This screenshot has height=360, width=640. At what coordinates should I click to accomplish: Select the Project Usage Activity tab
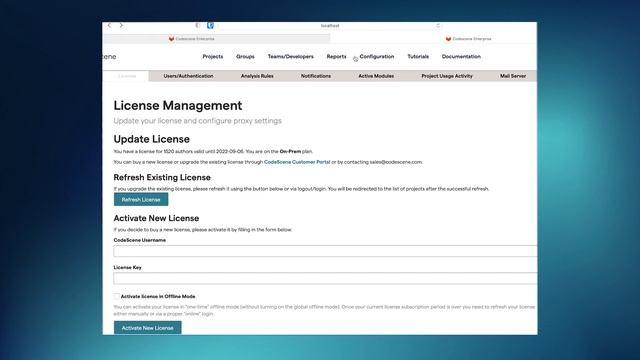click(x=447, y=76)
